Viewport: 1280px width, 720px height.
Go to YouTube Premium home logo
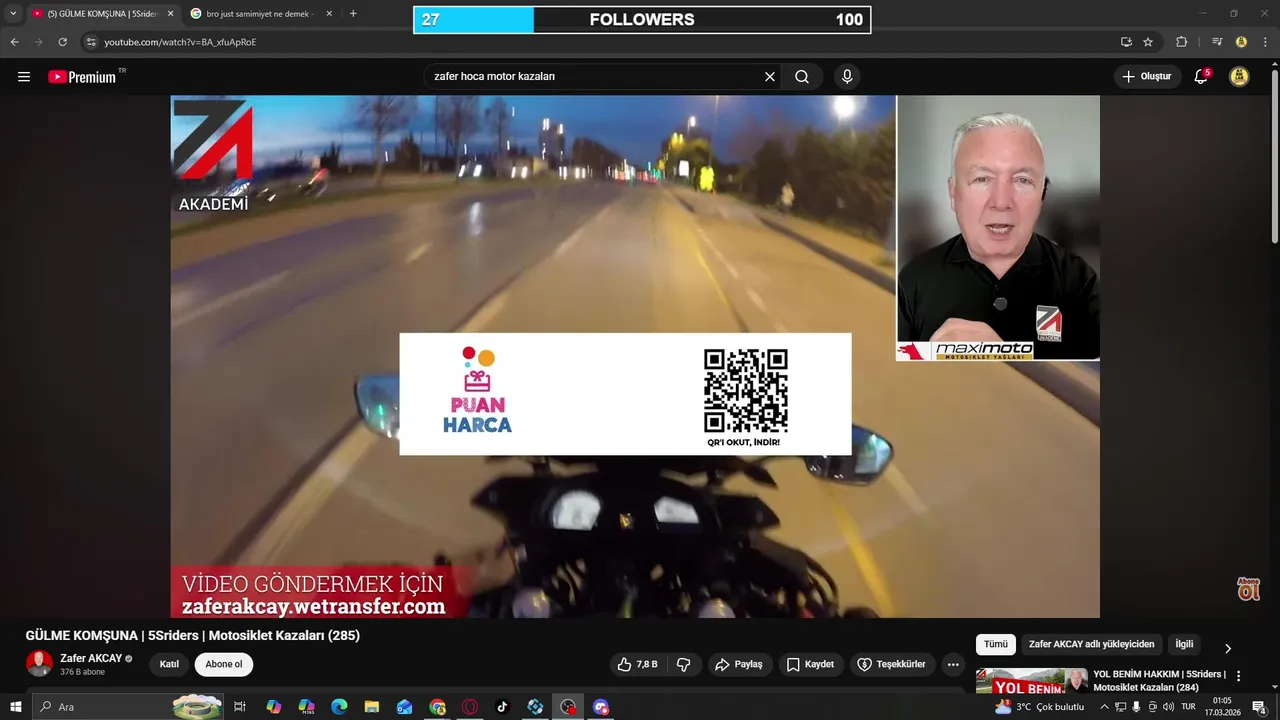[82, 77]
